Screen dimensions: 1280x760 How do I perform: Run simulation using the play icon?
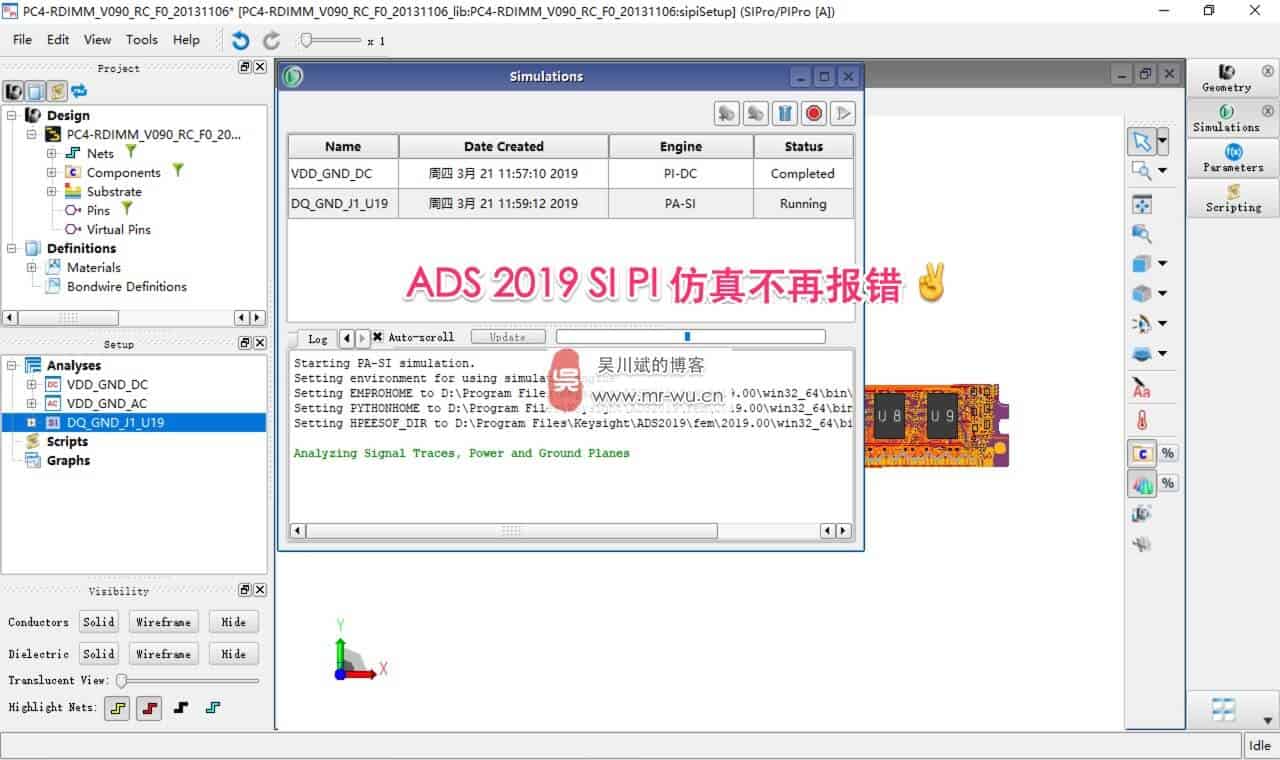(x=843, y=113)
